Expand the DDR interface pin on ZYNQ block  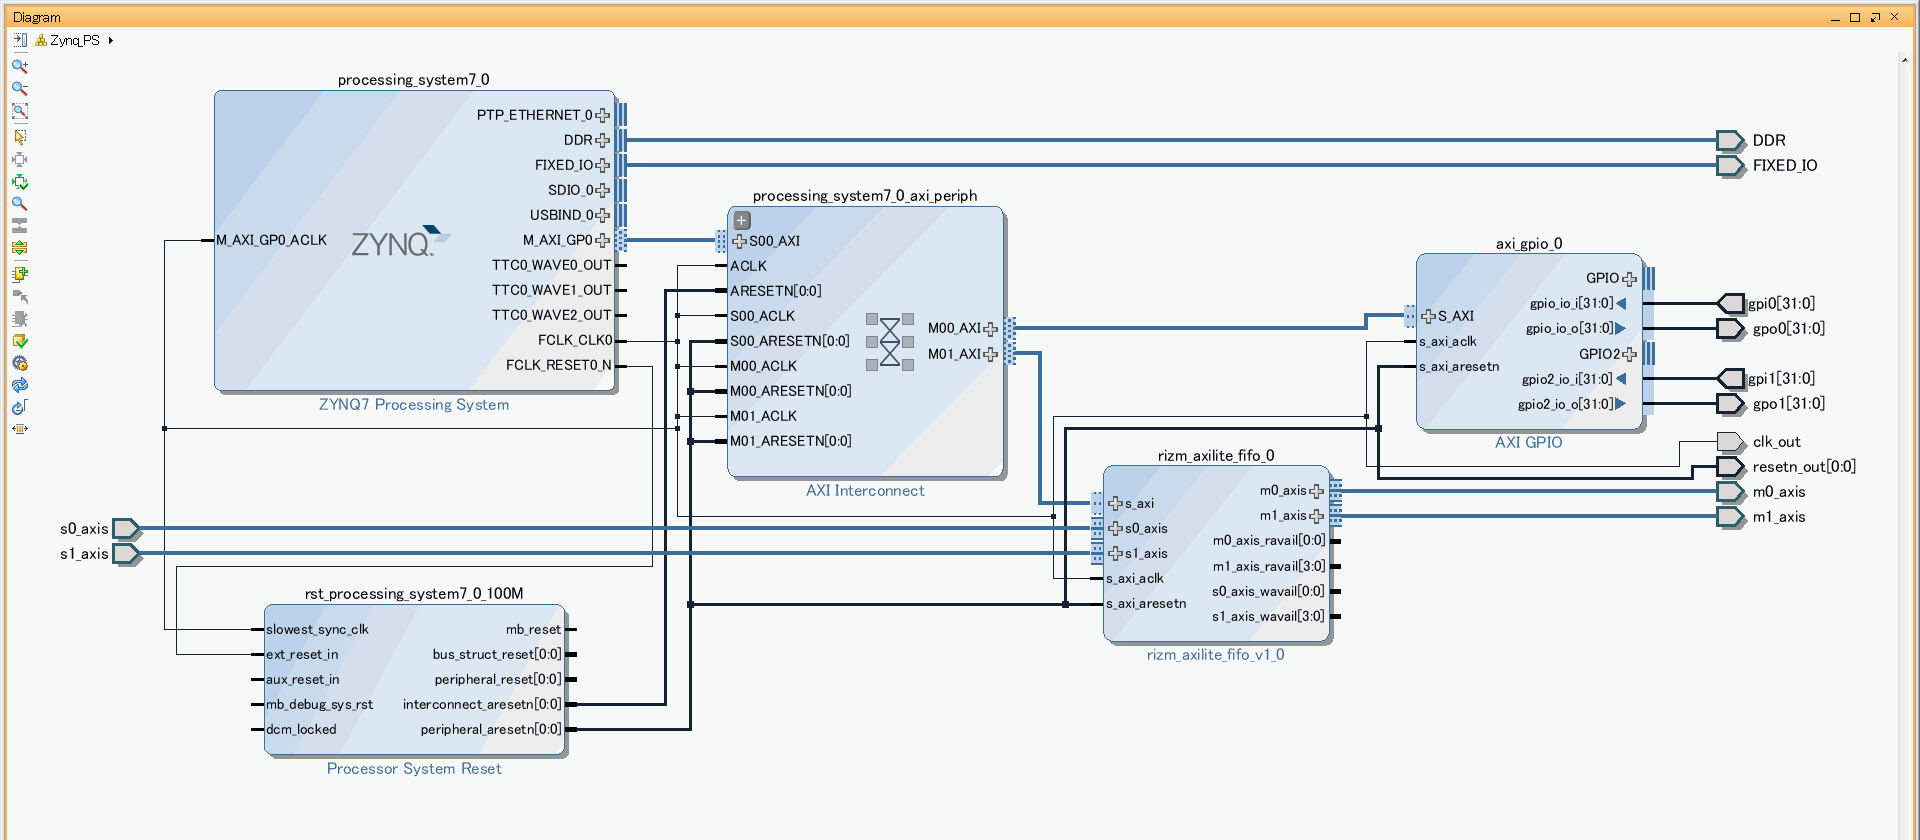click(x=602, y=140)
